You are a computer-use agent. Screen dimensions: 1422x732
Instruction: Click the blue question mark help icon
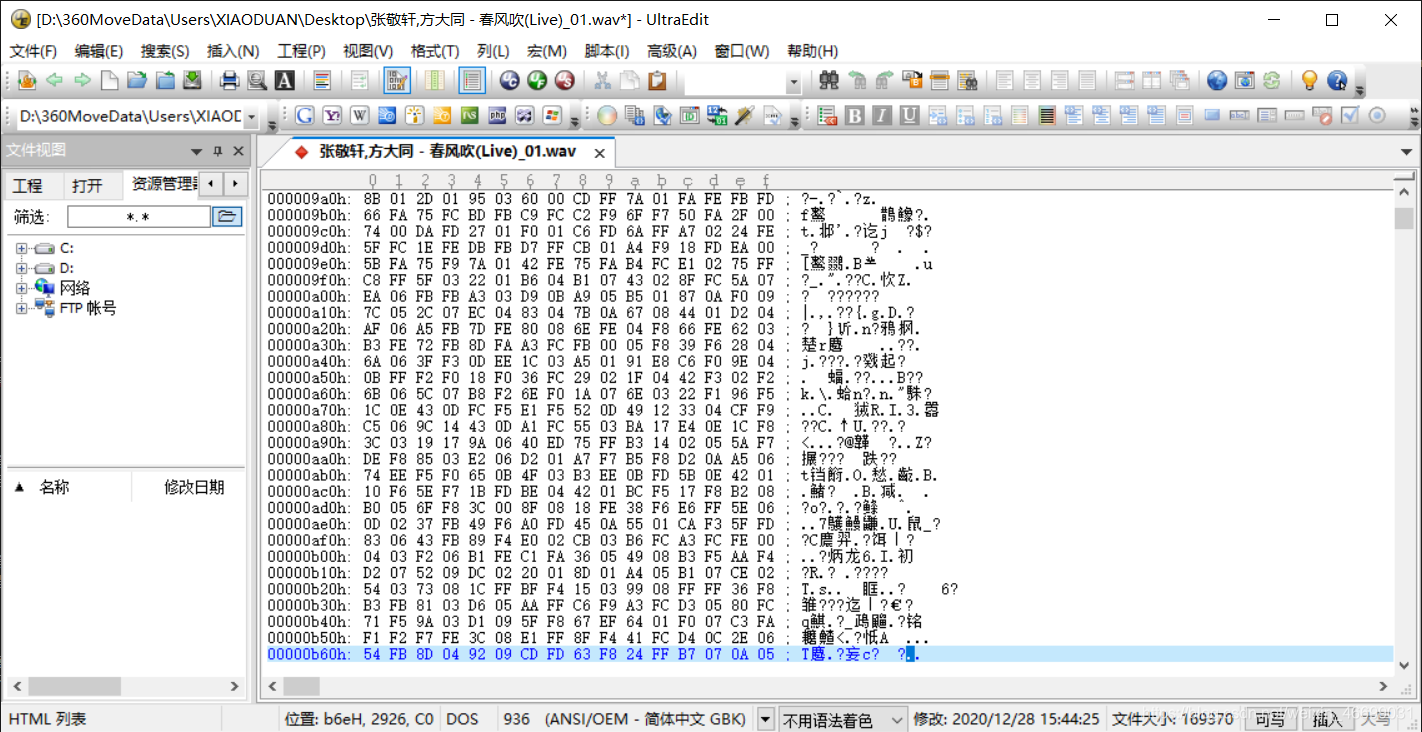click(1337, 81)
